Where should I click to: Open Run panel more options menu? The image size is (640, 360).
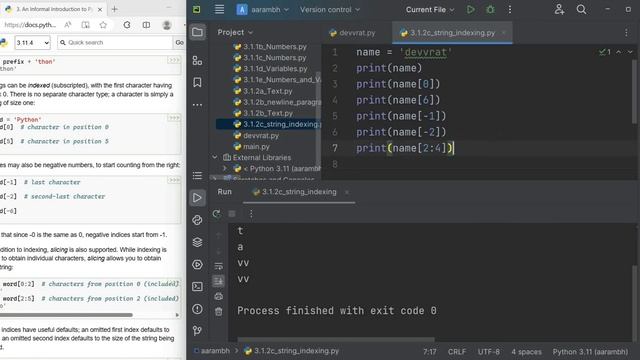coord(251,213)
